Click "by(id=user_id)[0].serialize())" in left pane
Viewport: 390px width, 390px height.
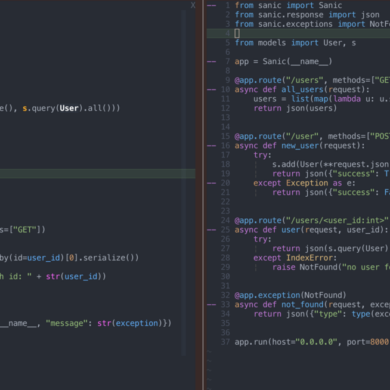point(69,258)
